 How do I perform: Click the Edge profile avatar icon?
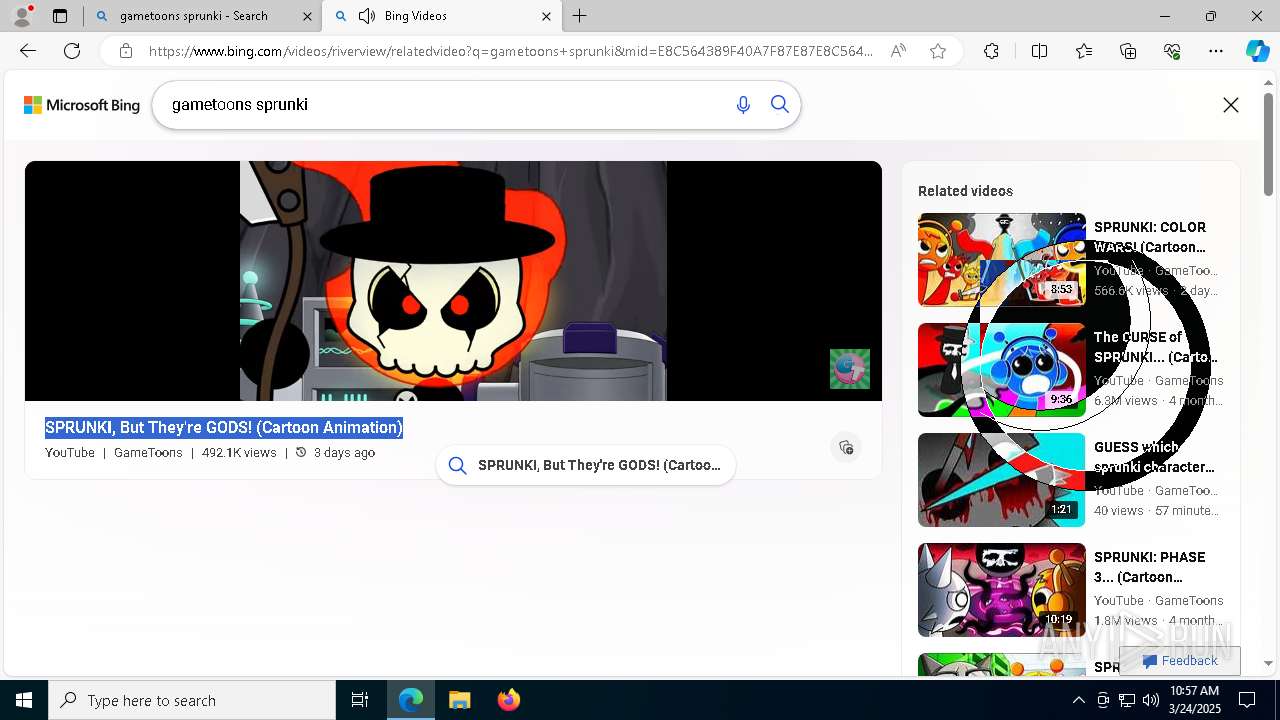(22, 16)
